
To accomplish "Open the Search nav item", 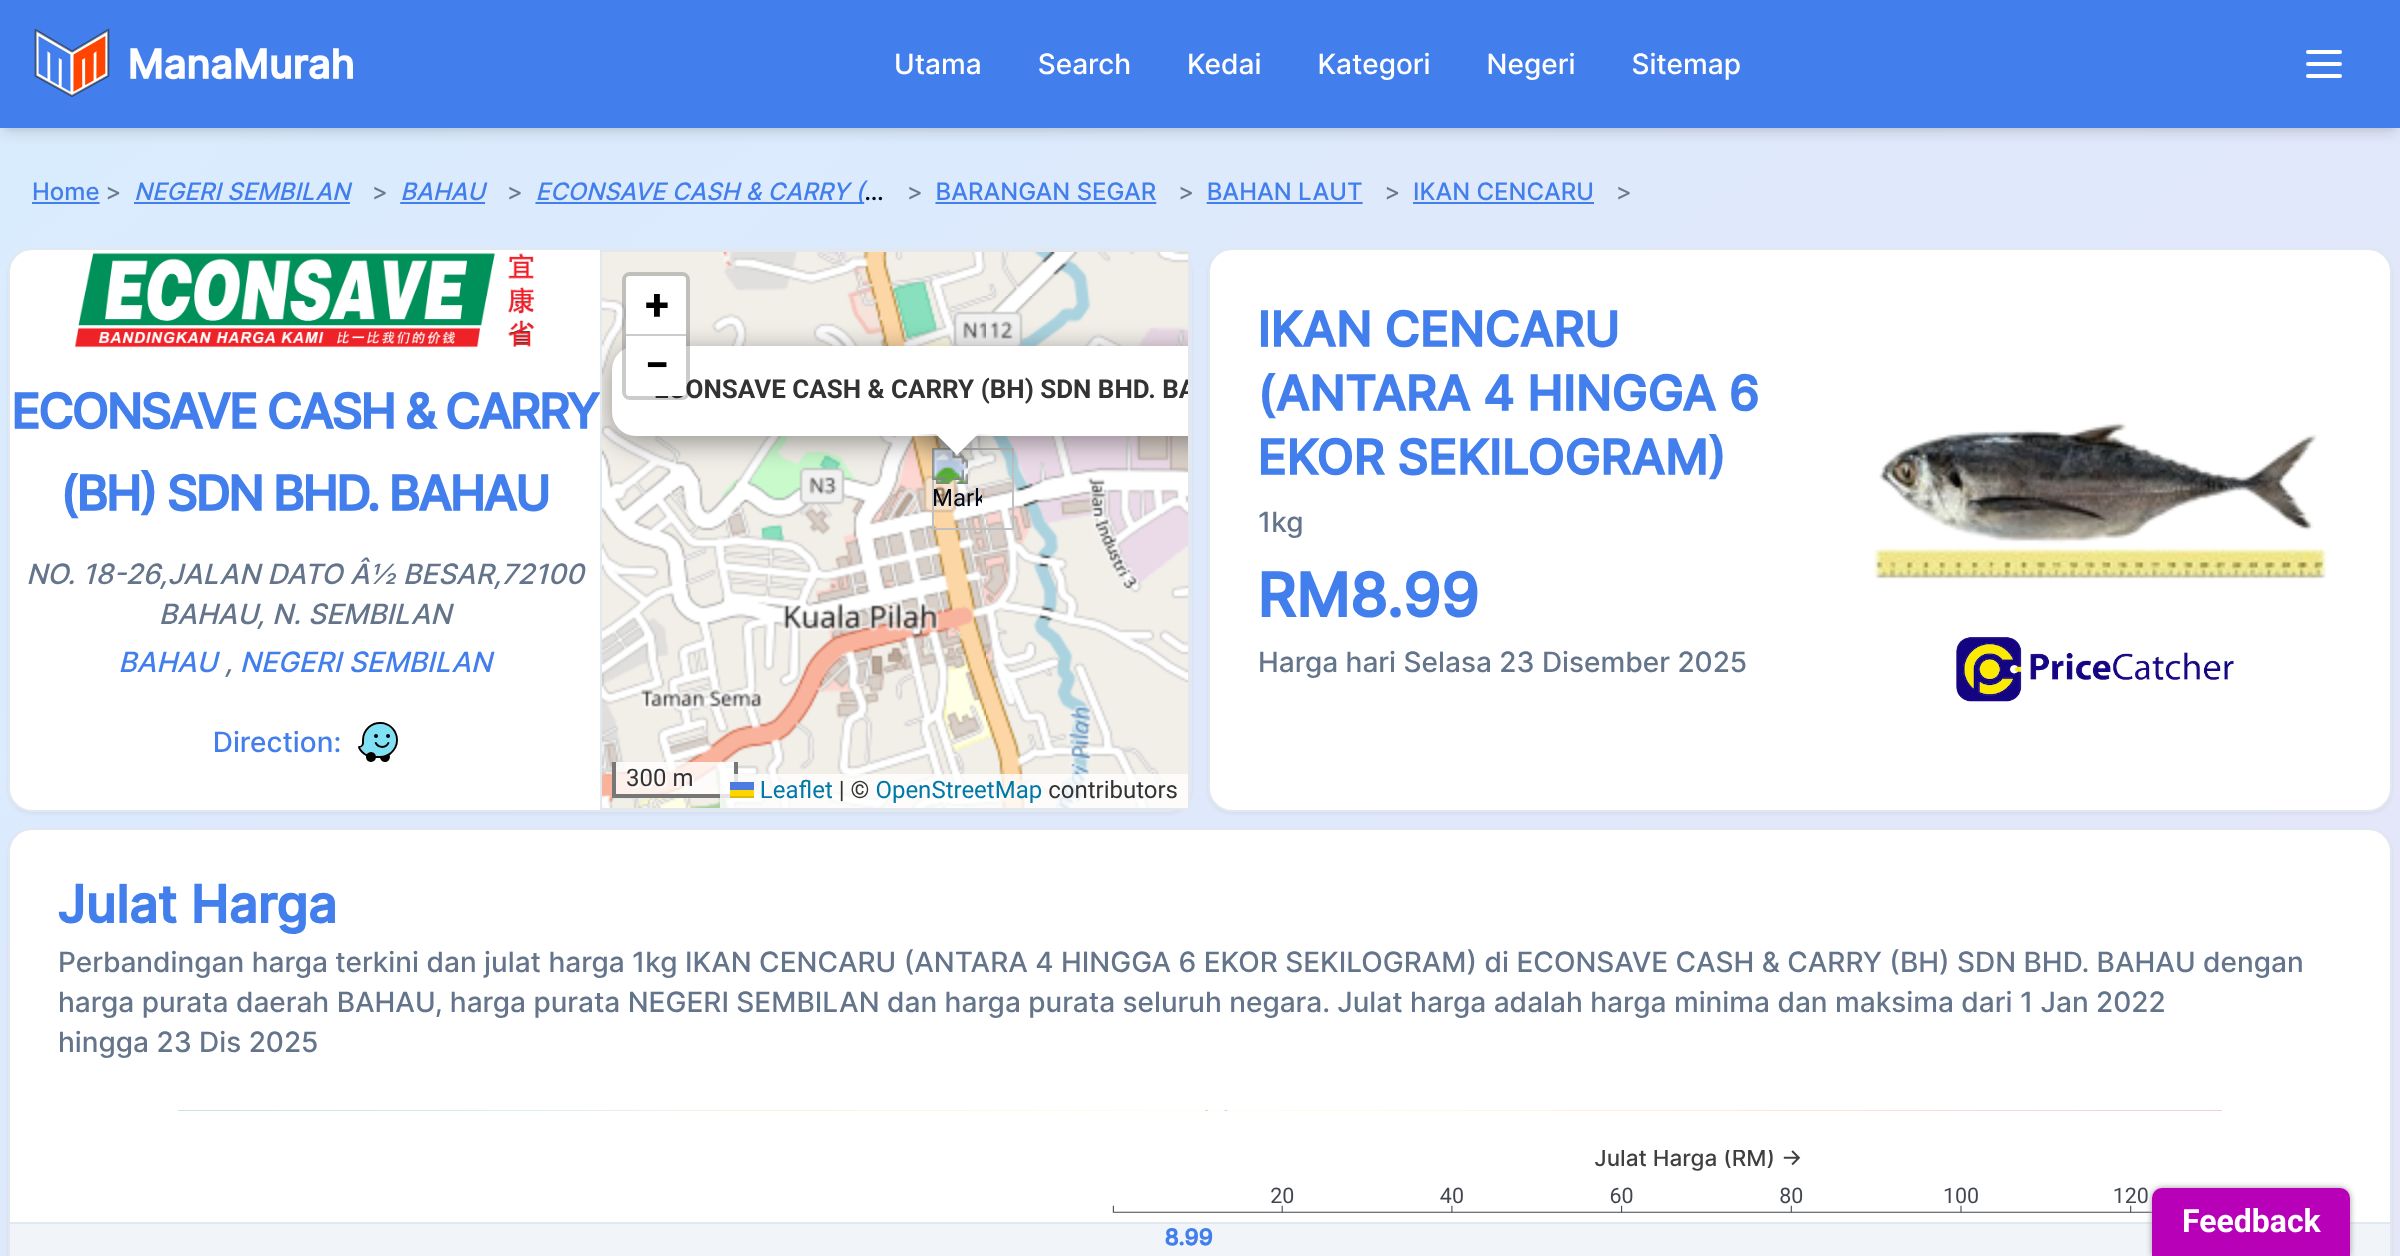I will point(1083,64).
